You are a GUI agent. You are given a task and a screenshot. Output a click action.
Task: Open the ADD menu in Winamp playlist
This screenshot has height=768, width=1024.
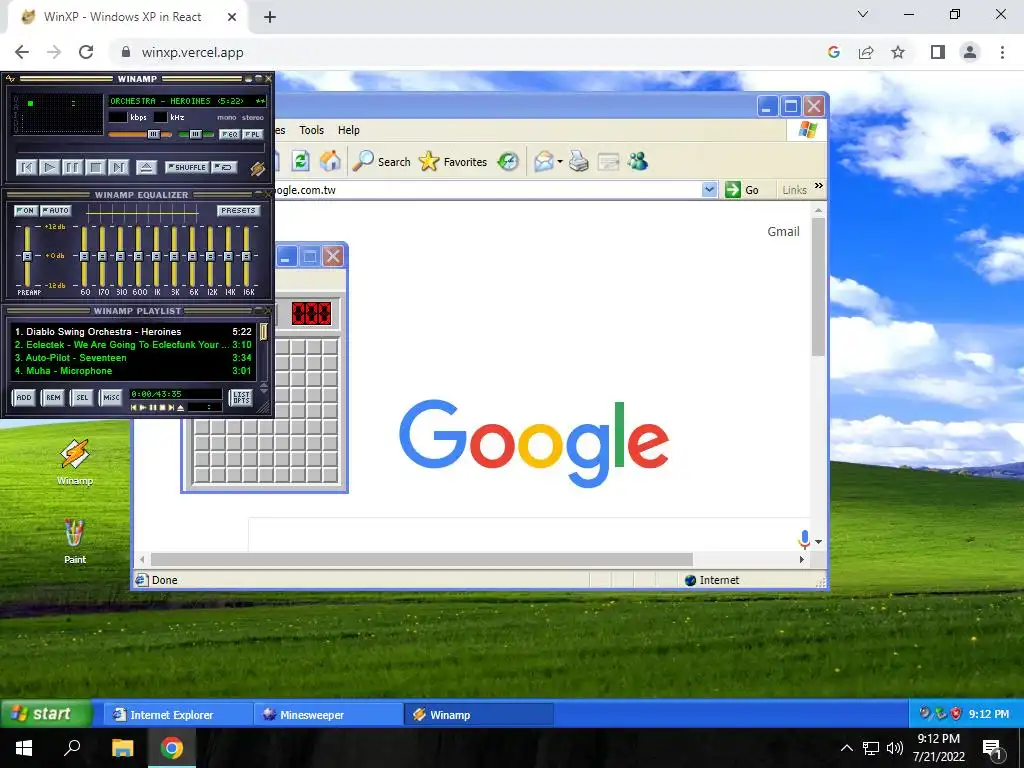pos(24,397)
